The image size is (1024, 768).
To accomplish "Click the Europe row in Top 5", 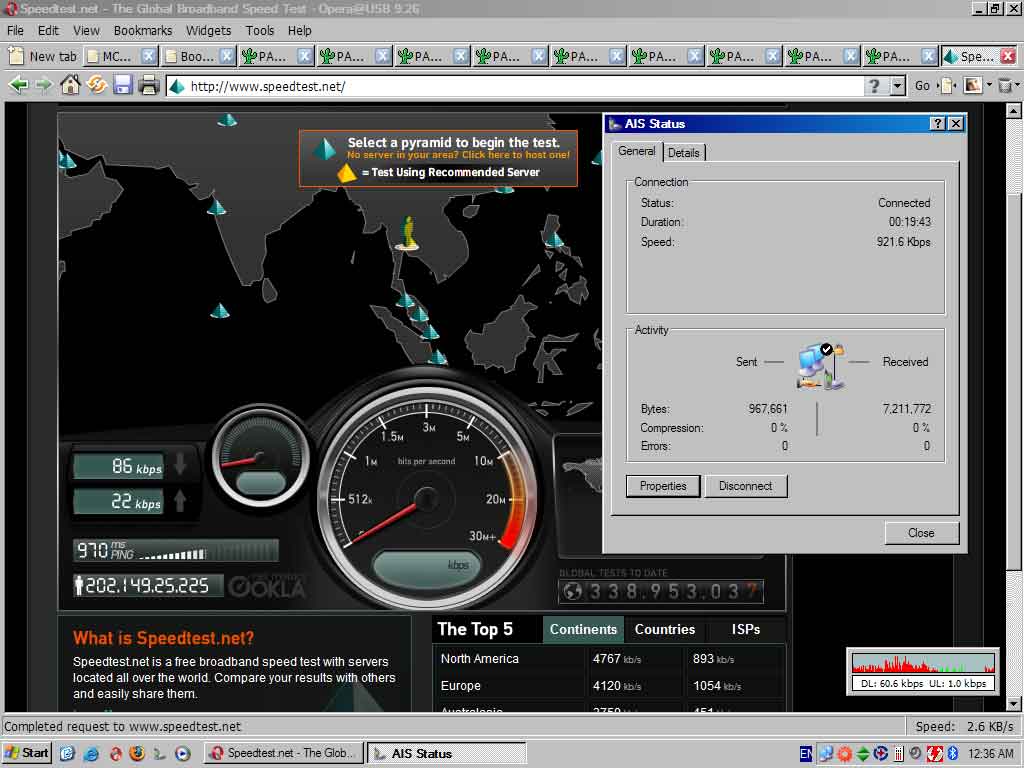I will [609, 686].
